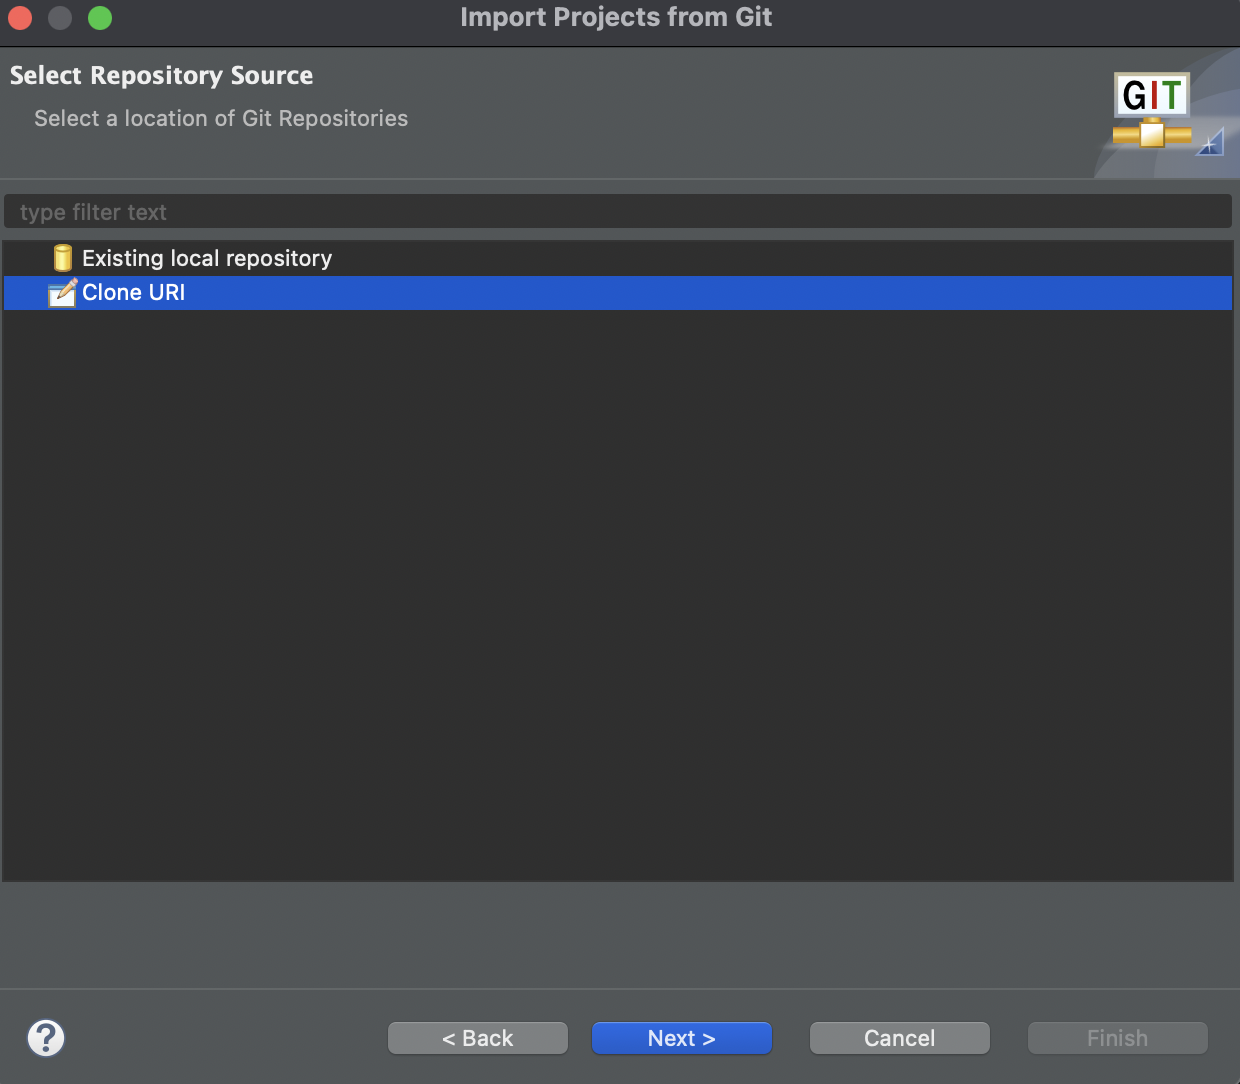The image size is (1240, 1084).
Task: Click the Select Repository Source heading
Action: pos(161,75)
